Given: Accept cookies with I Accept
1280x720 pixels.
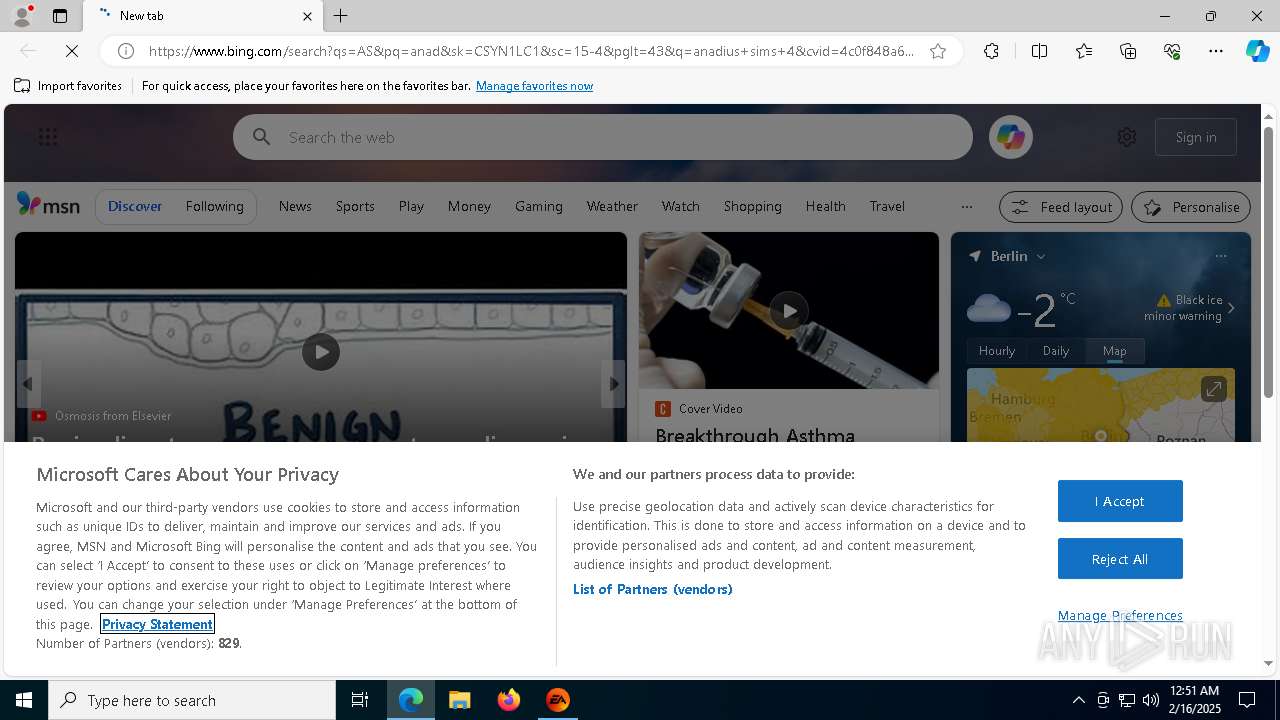Looking at the screenshot, I should (x=1120, y=501).
